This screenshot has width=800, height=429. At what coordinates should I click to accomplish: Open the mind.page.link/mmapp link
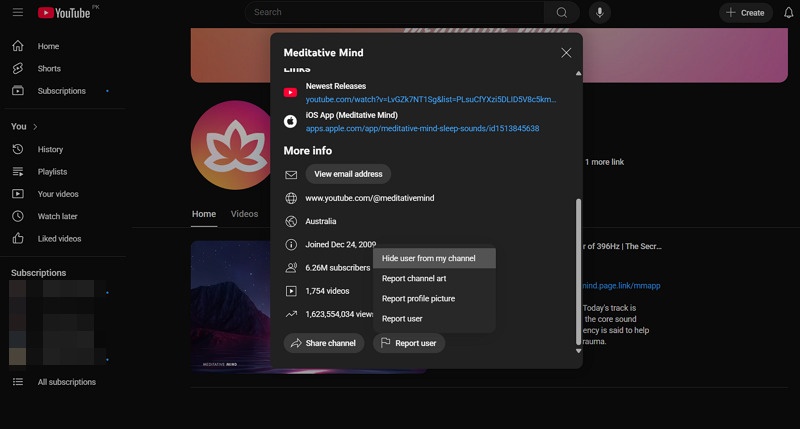621,286
